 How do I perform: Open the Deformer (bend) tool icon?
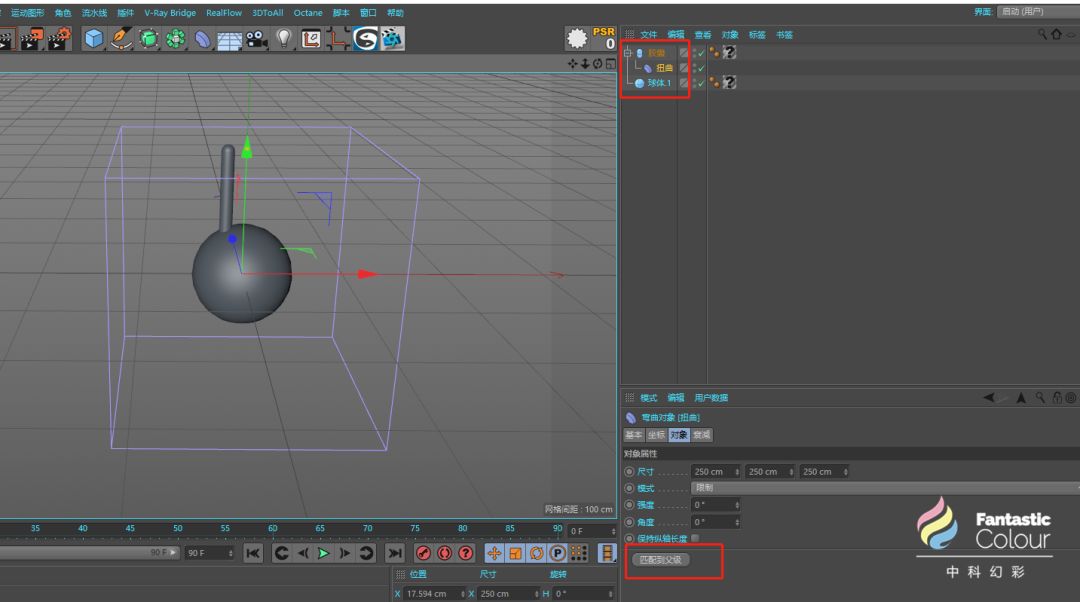point(202,38)
